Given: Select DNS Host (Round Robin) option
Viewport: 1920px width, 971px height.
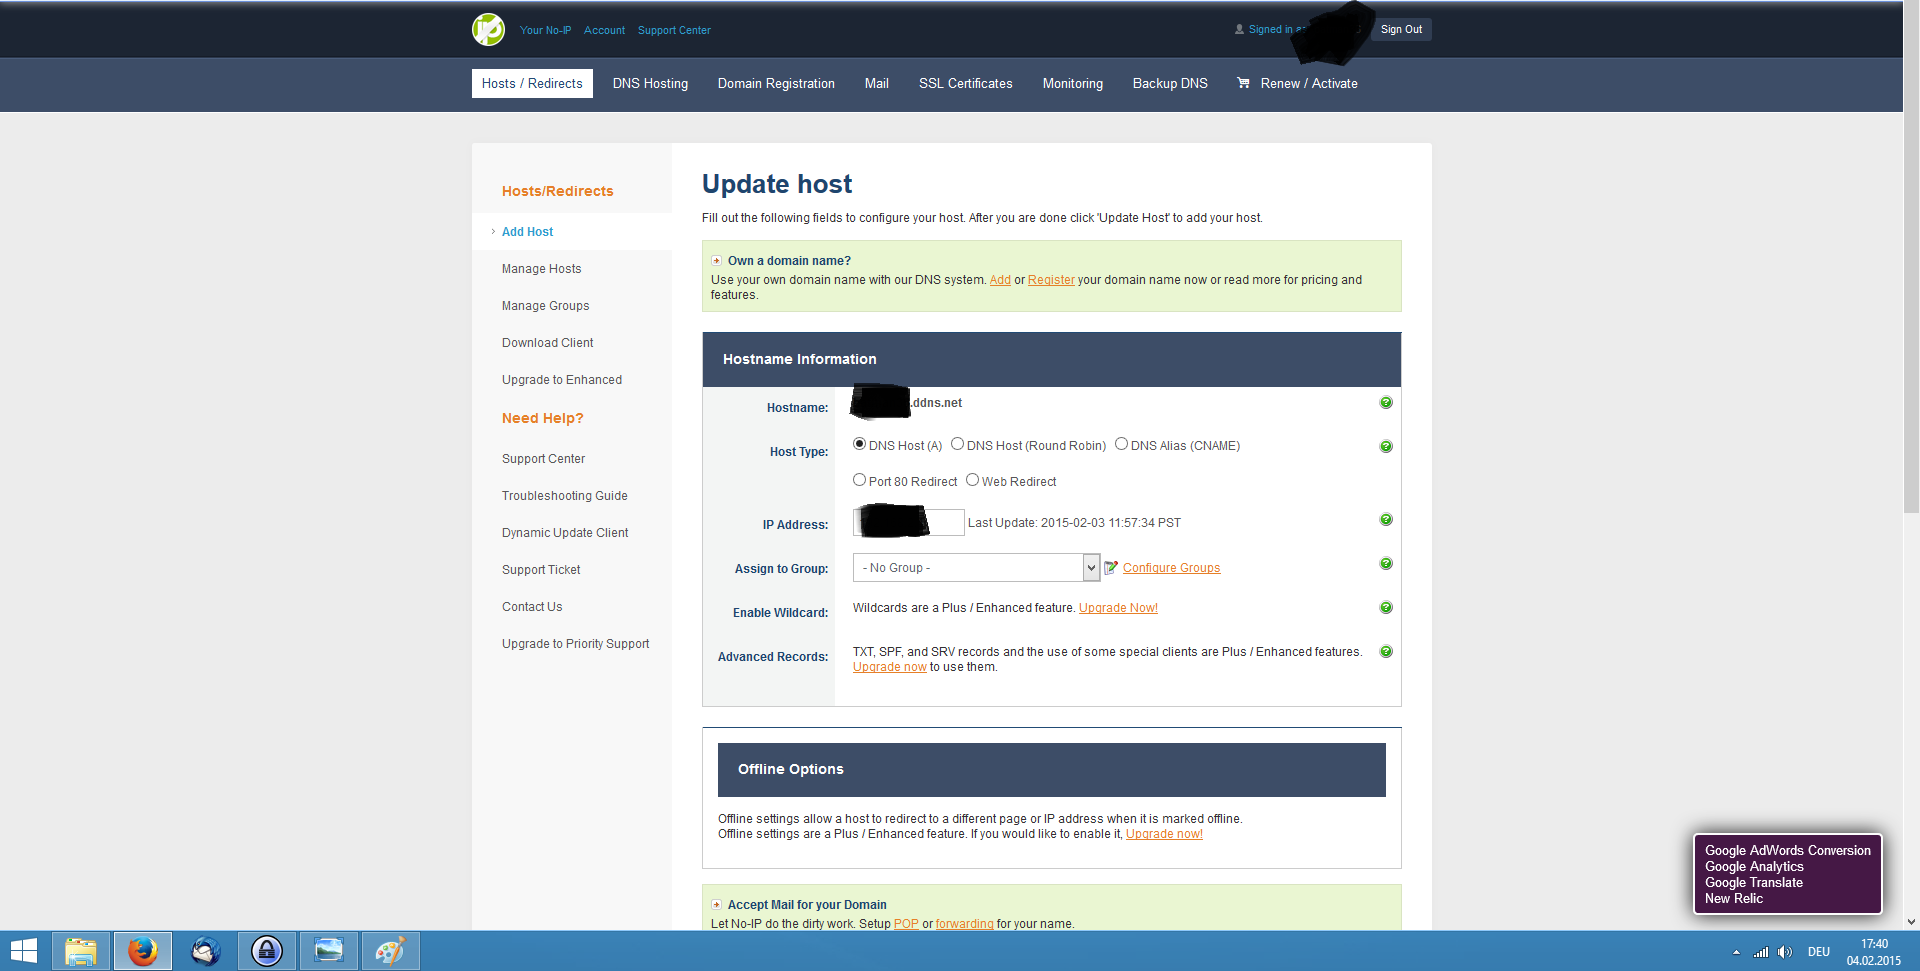Looking at the screenshot, I should point(957,444).
